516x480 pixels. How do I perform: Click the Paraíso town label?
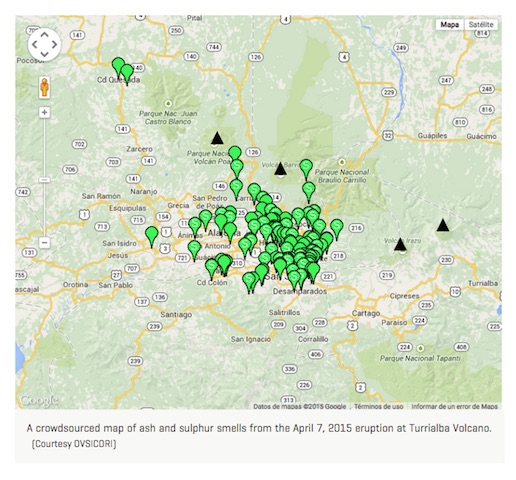tap(394, 322)
